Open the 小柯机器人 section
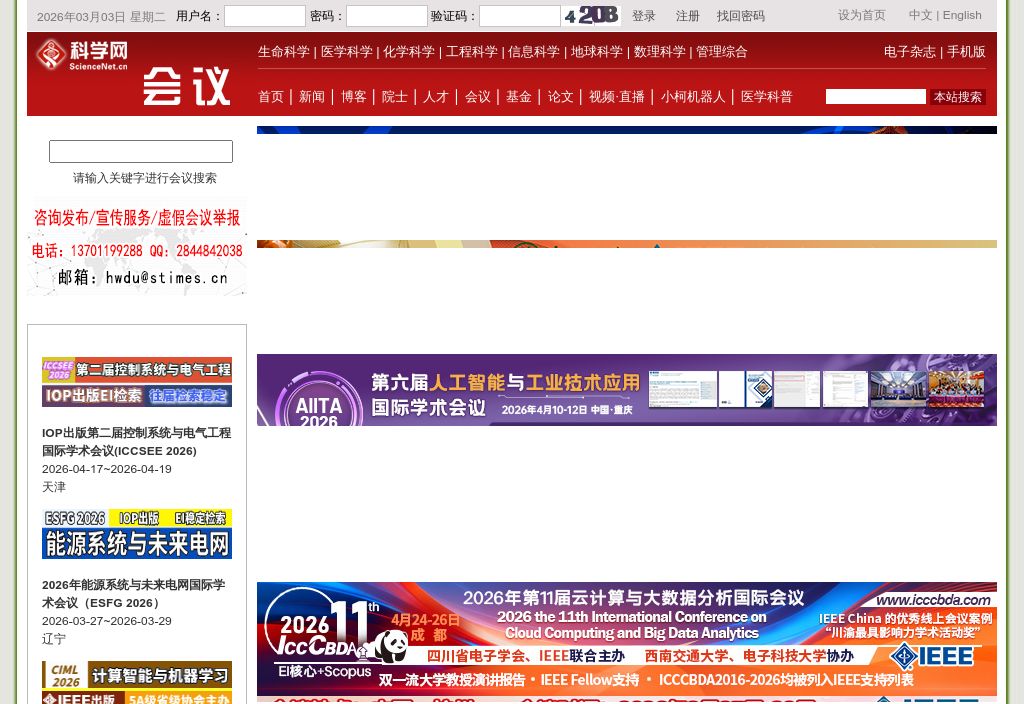The height and width of the screenshot is (704, 1024). (x=693, y=97)
